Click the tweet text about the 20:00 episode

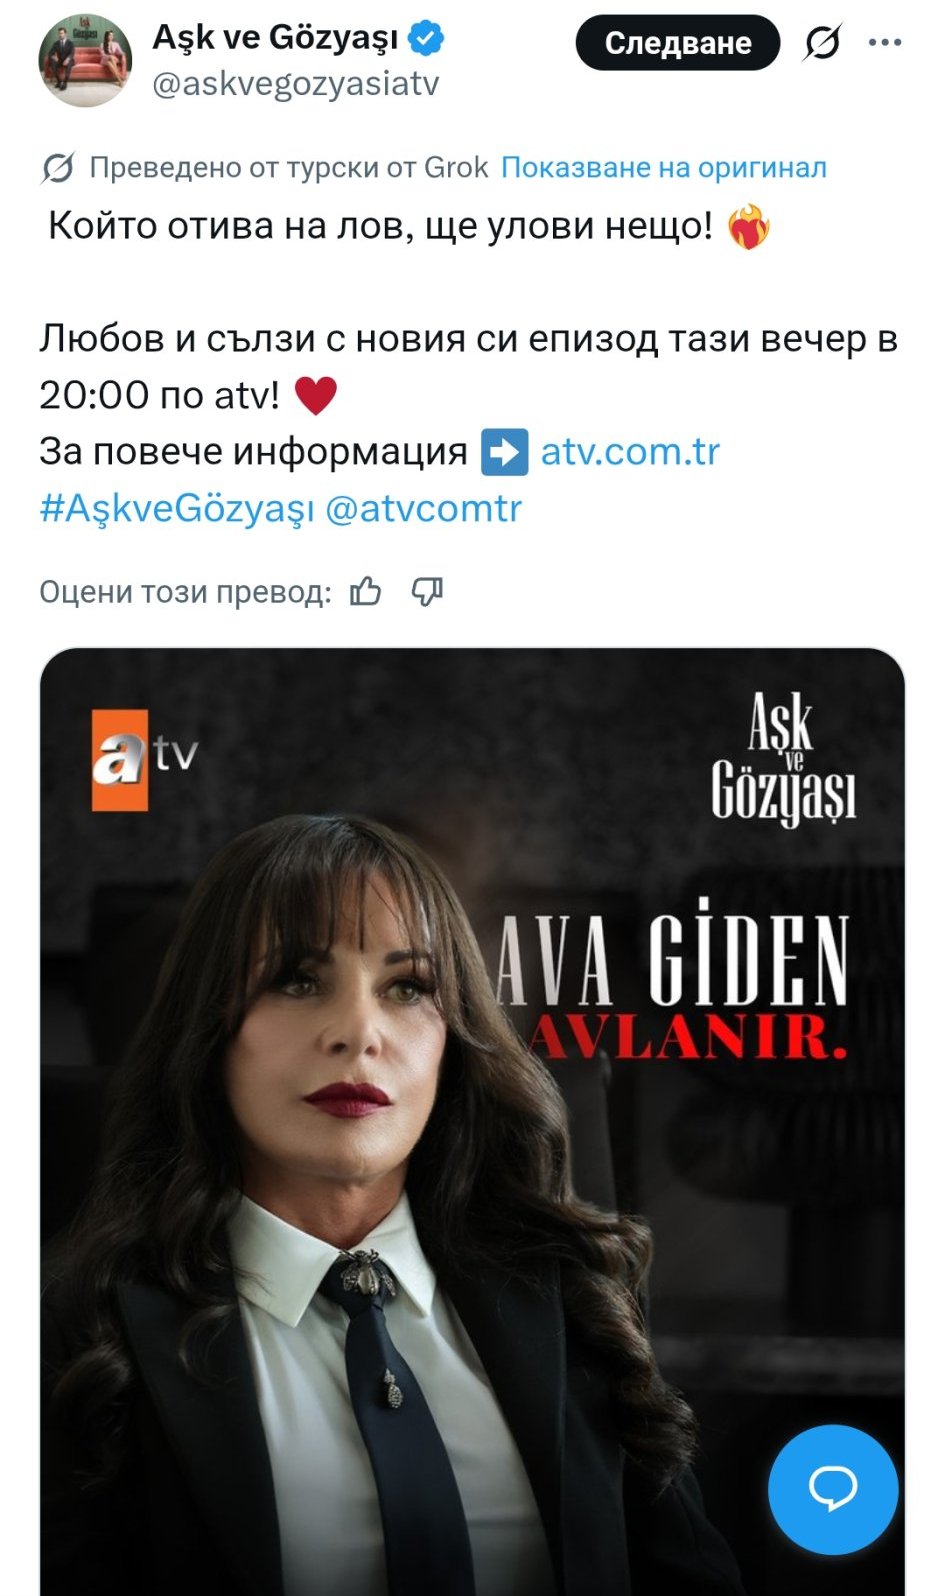pyautogui.click(x=468, y=367)
